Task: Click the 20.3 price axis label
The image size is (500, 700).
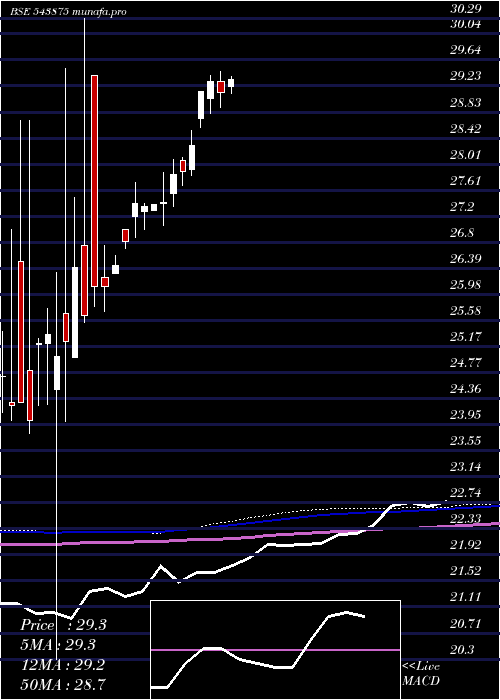Action: tap(462, 650)
